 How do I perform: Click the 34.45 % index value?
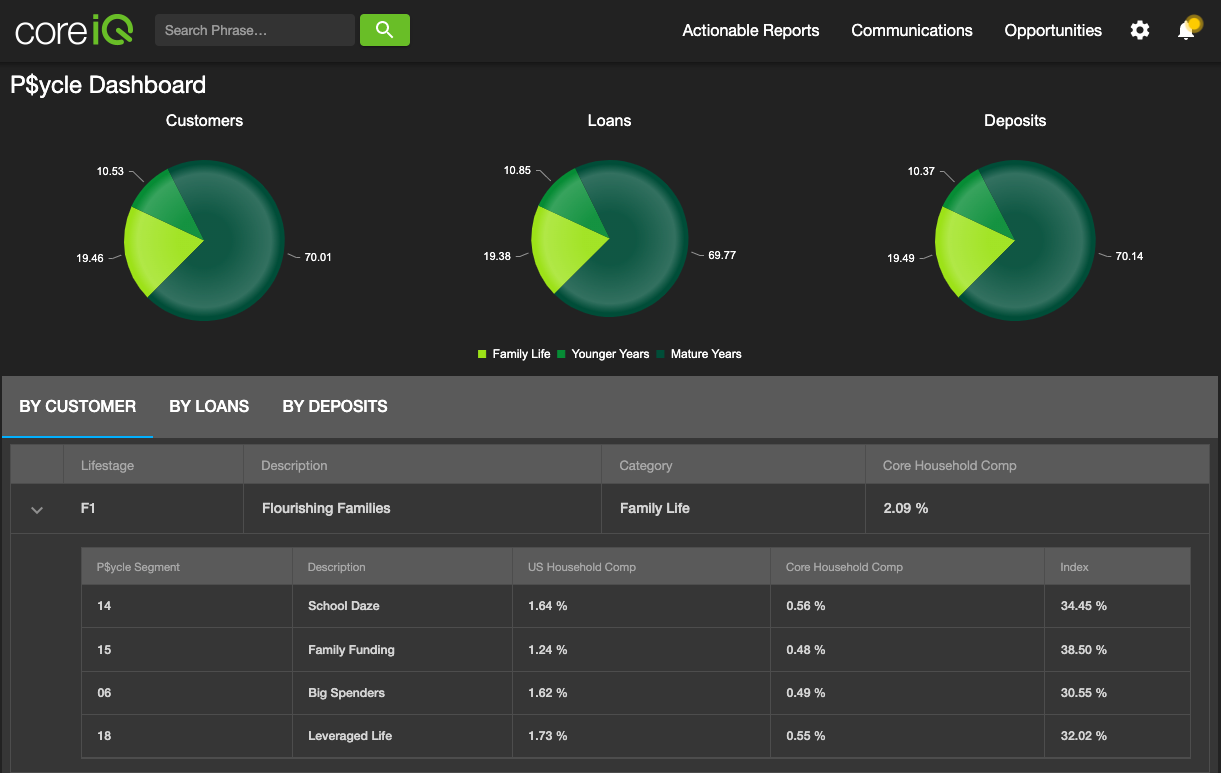tap(1083, 606)
